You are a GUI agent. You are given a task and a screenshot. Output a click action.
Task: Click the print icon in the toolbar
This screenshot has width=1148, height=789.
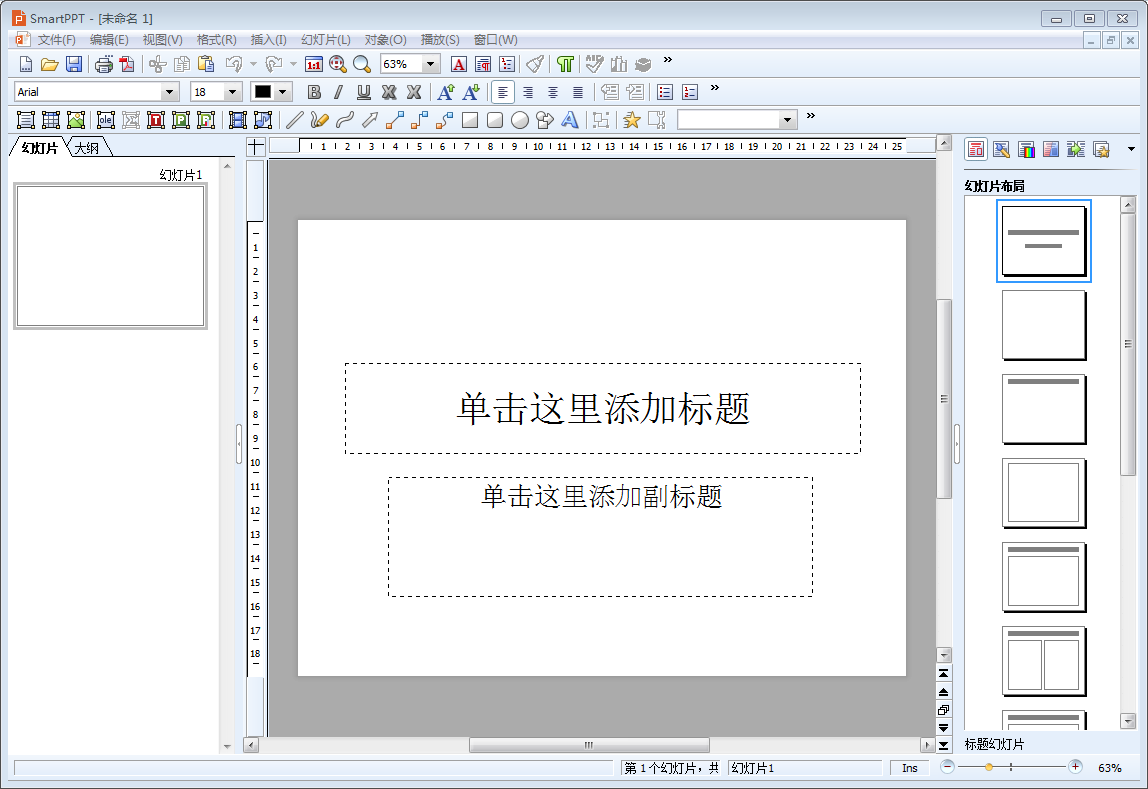coord(104,64)
